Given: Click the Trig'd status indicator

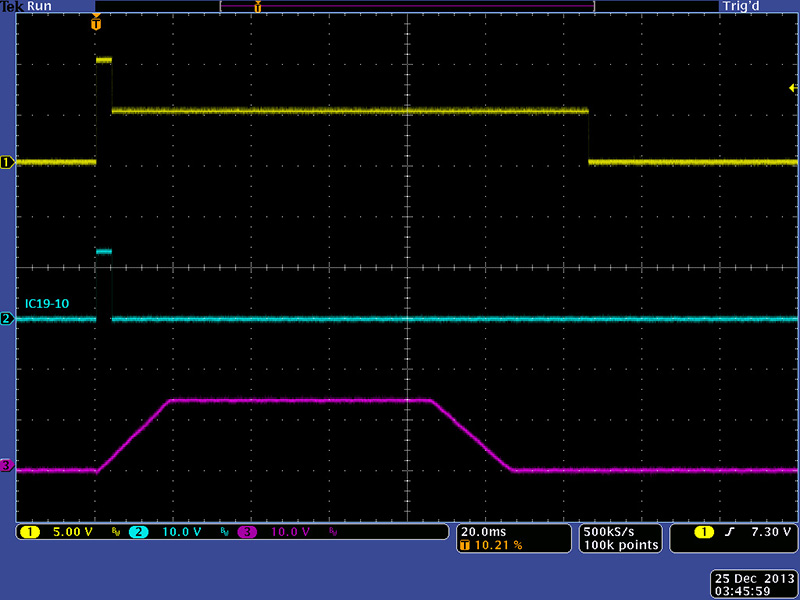Looking at the screenshot, I should pos(740,7).
